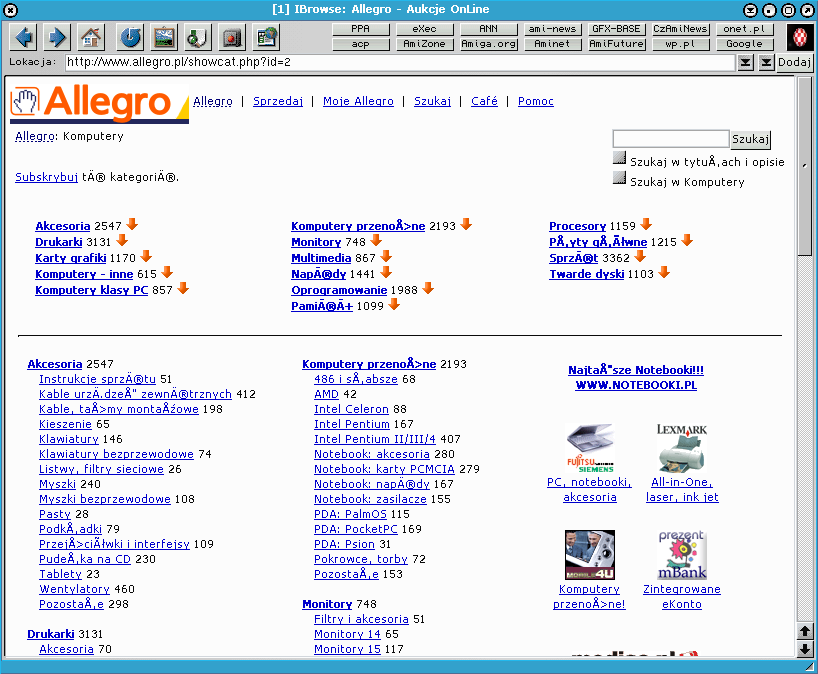
Task: Open the Amiga.org bookmark button
Action: tap(488, 44)
